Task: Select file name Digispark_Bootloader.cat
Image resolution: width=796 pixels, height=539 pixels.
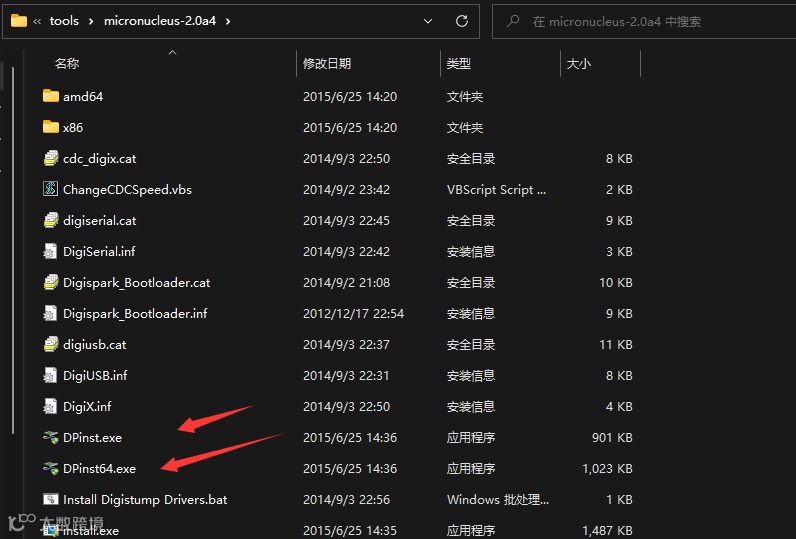Action: (137, 283)
